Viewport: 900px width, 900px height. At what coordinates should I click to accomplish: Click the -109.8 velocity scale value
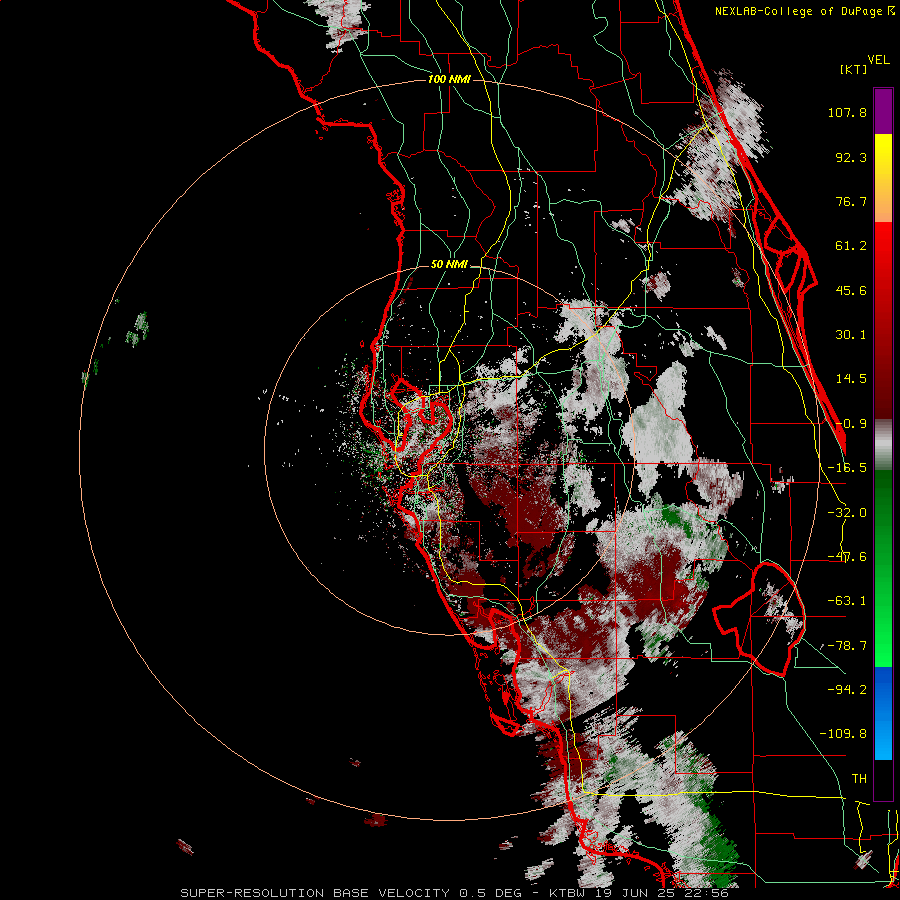coord(843,734)
